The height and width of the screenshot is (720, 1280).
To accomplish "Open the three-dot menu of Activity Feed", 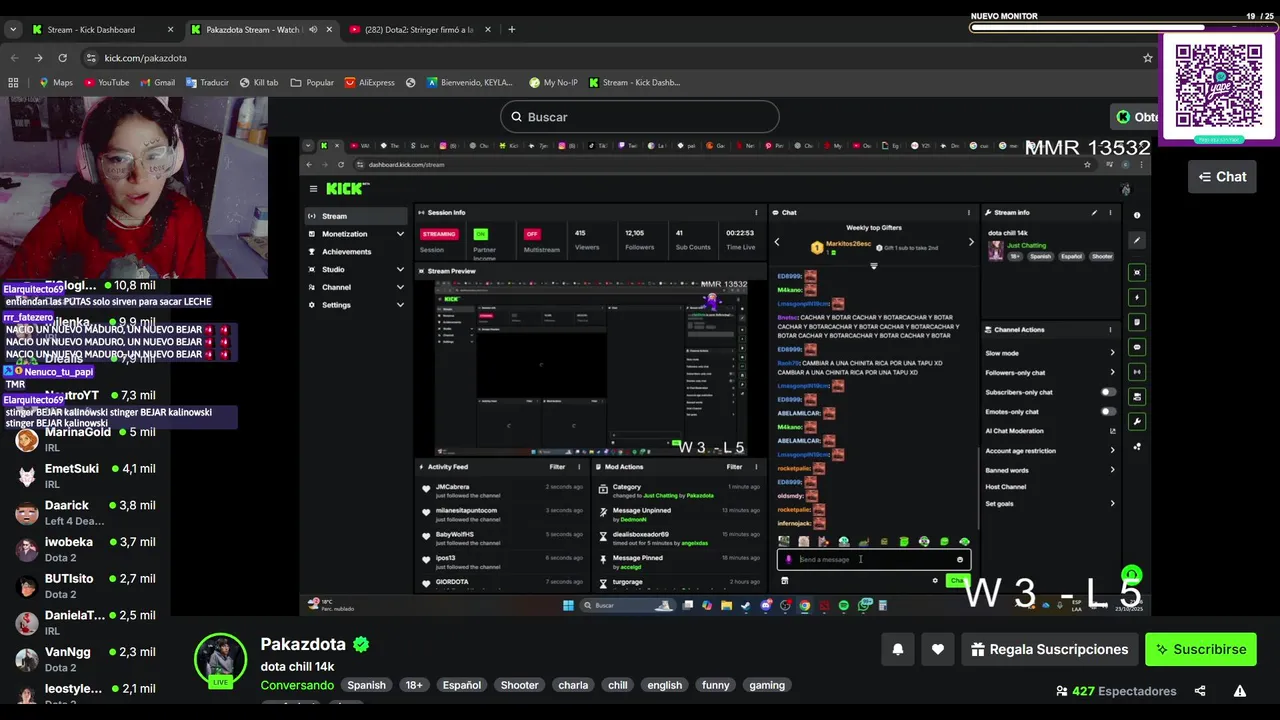I will point(579,466).
